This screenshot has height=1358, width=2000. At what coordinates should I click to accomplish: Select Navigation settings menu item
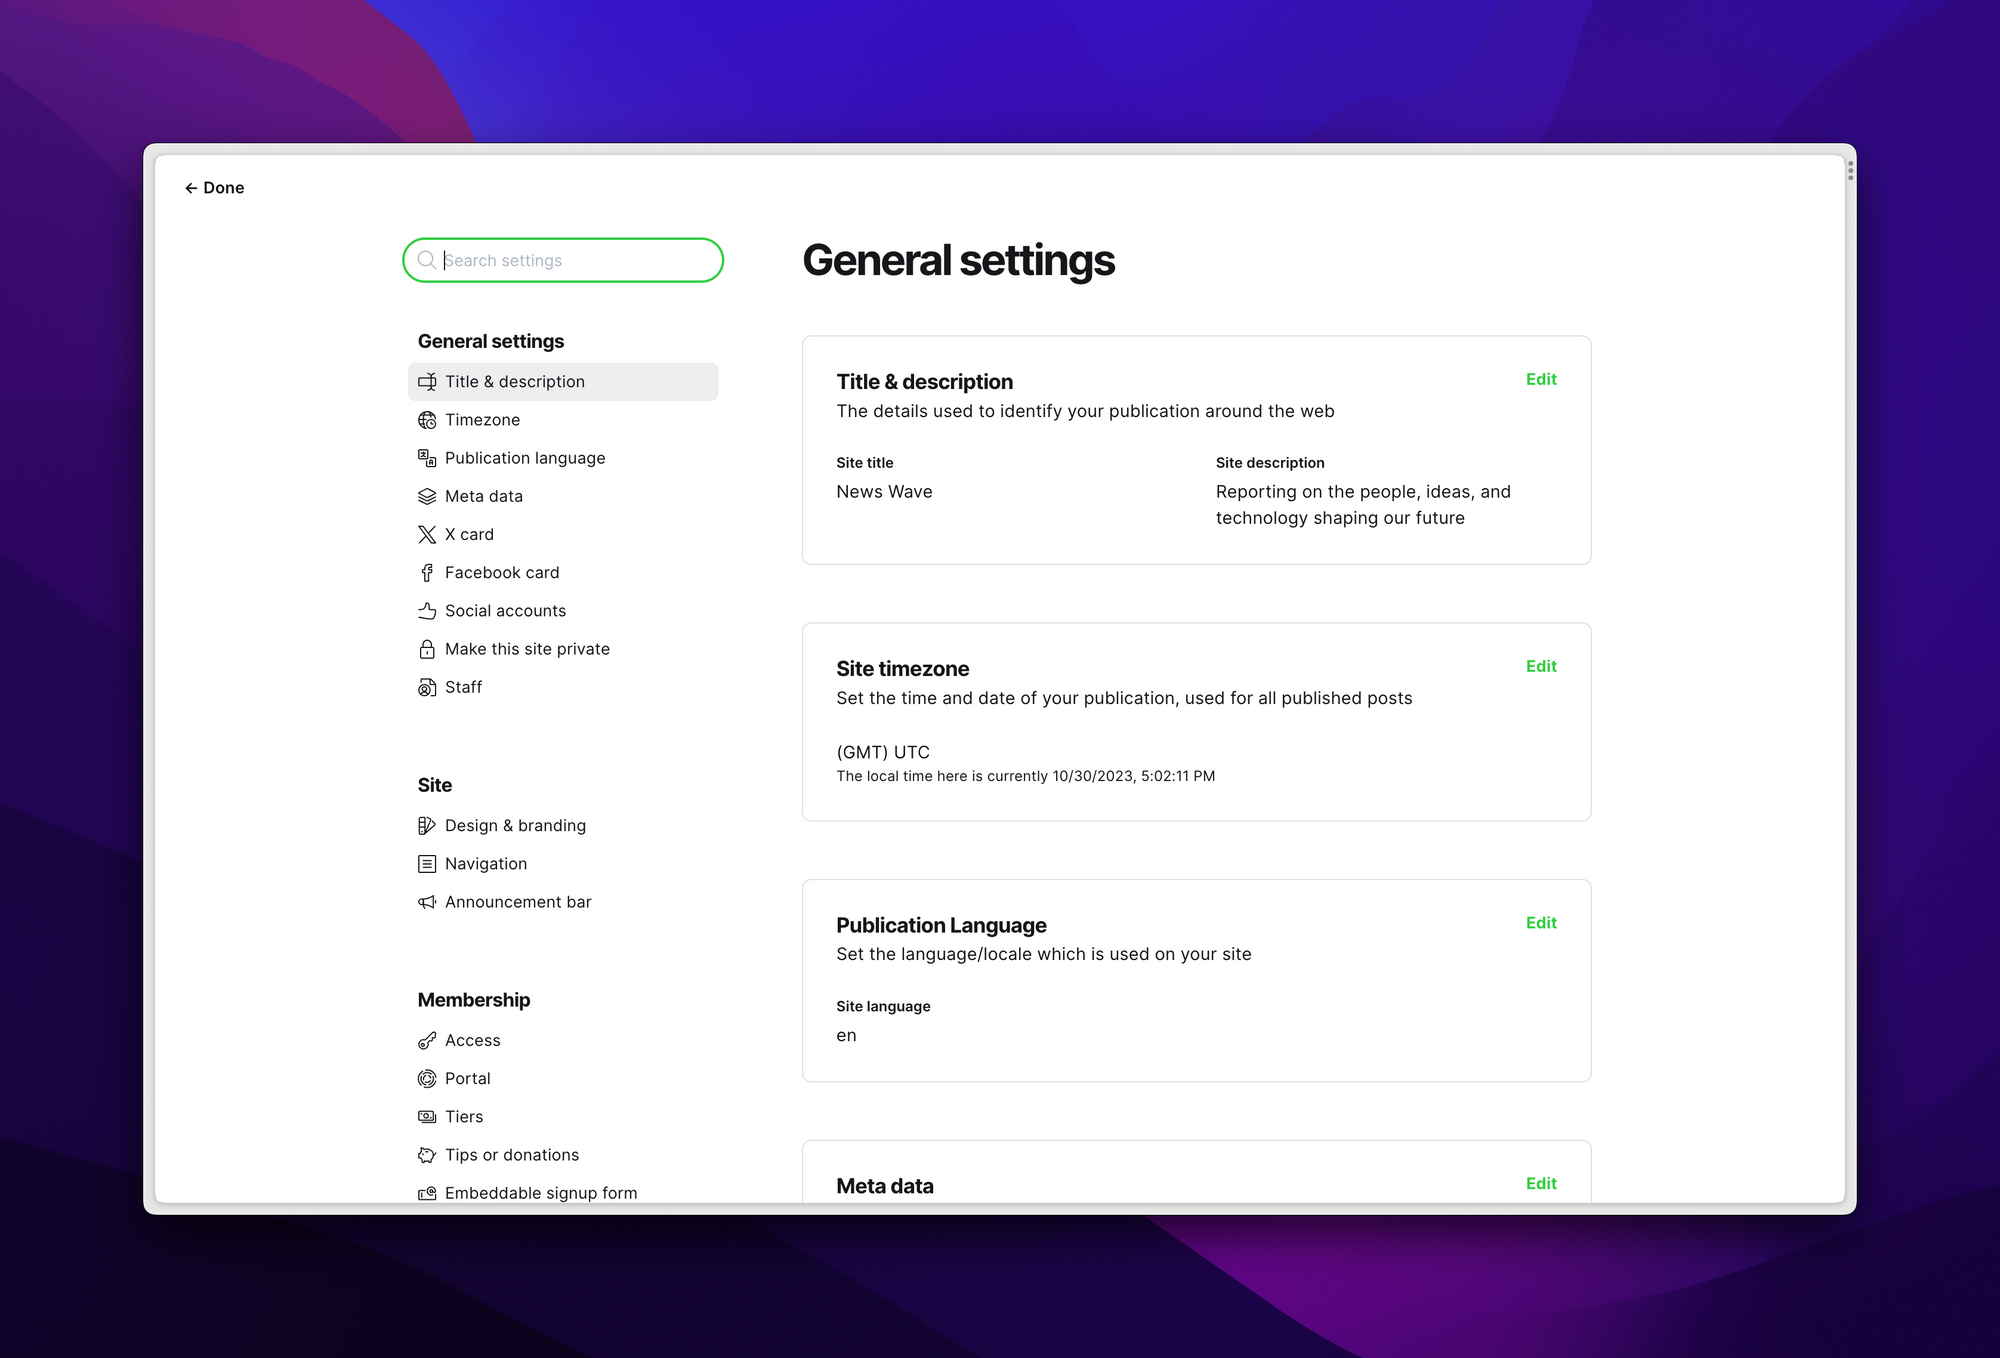point(486,864)
